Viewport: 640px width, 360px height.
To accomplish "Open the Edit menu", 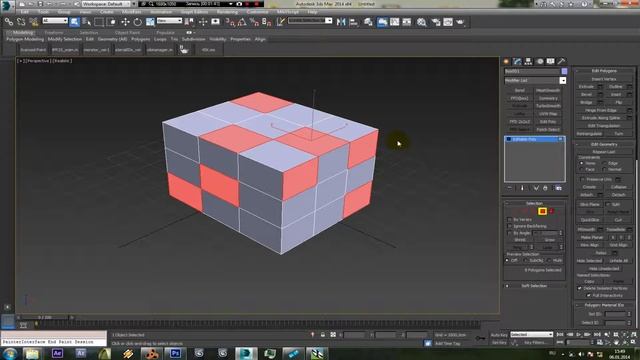I will [x=24, y=12].
